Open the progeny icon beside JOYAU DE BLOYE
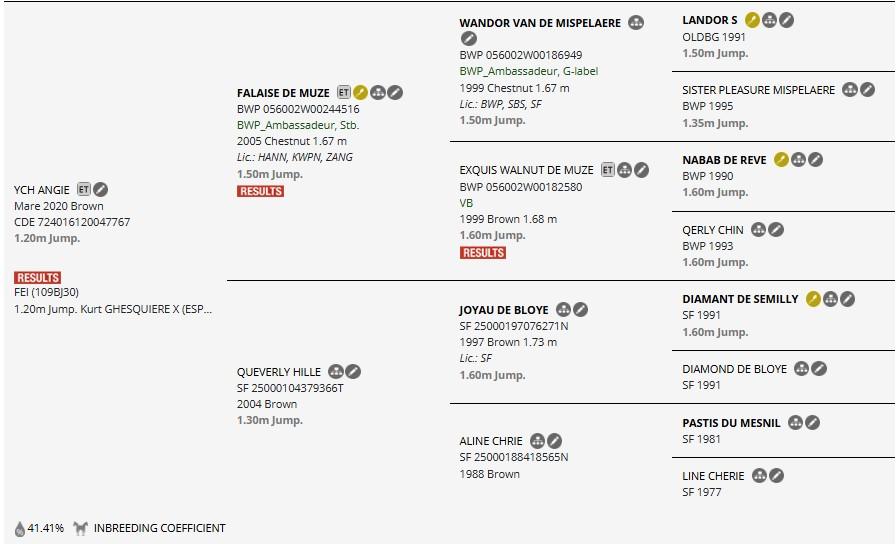 click(563, 309)
